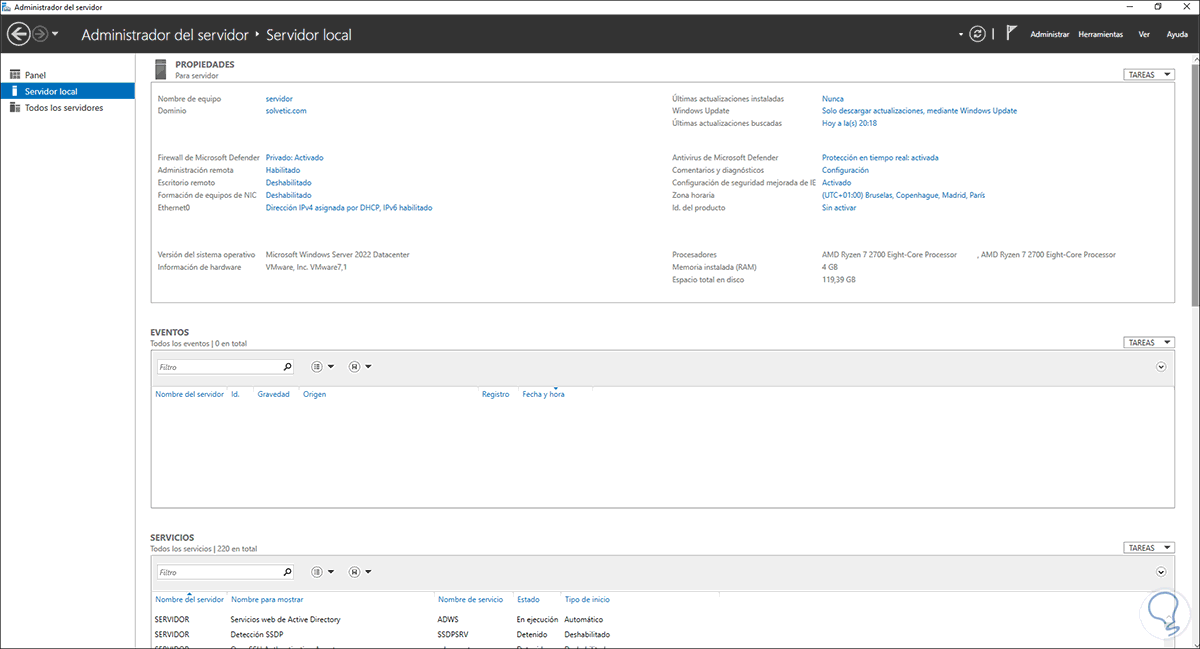This screenshot has height=649, width=1200.
Task: Open the notifications flag
Action: pos(1011,34)
